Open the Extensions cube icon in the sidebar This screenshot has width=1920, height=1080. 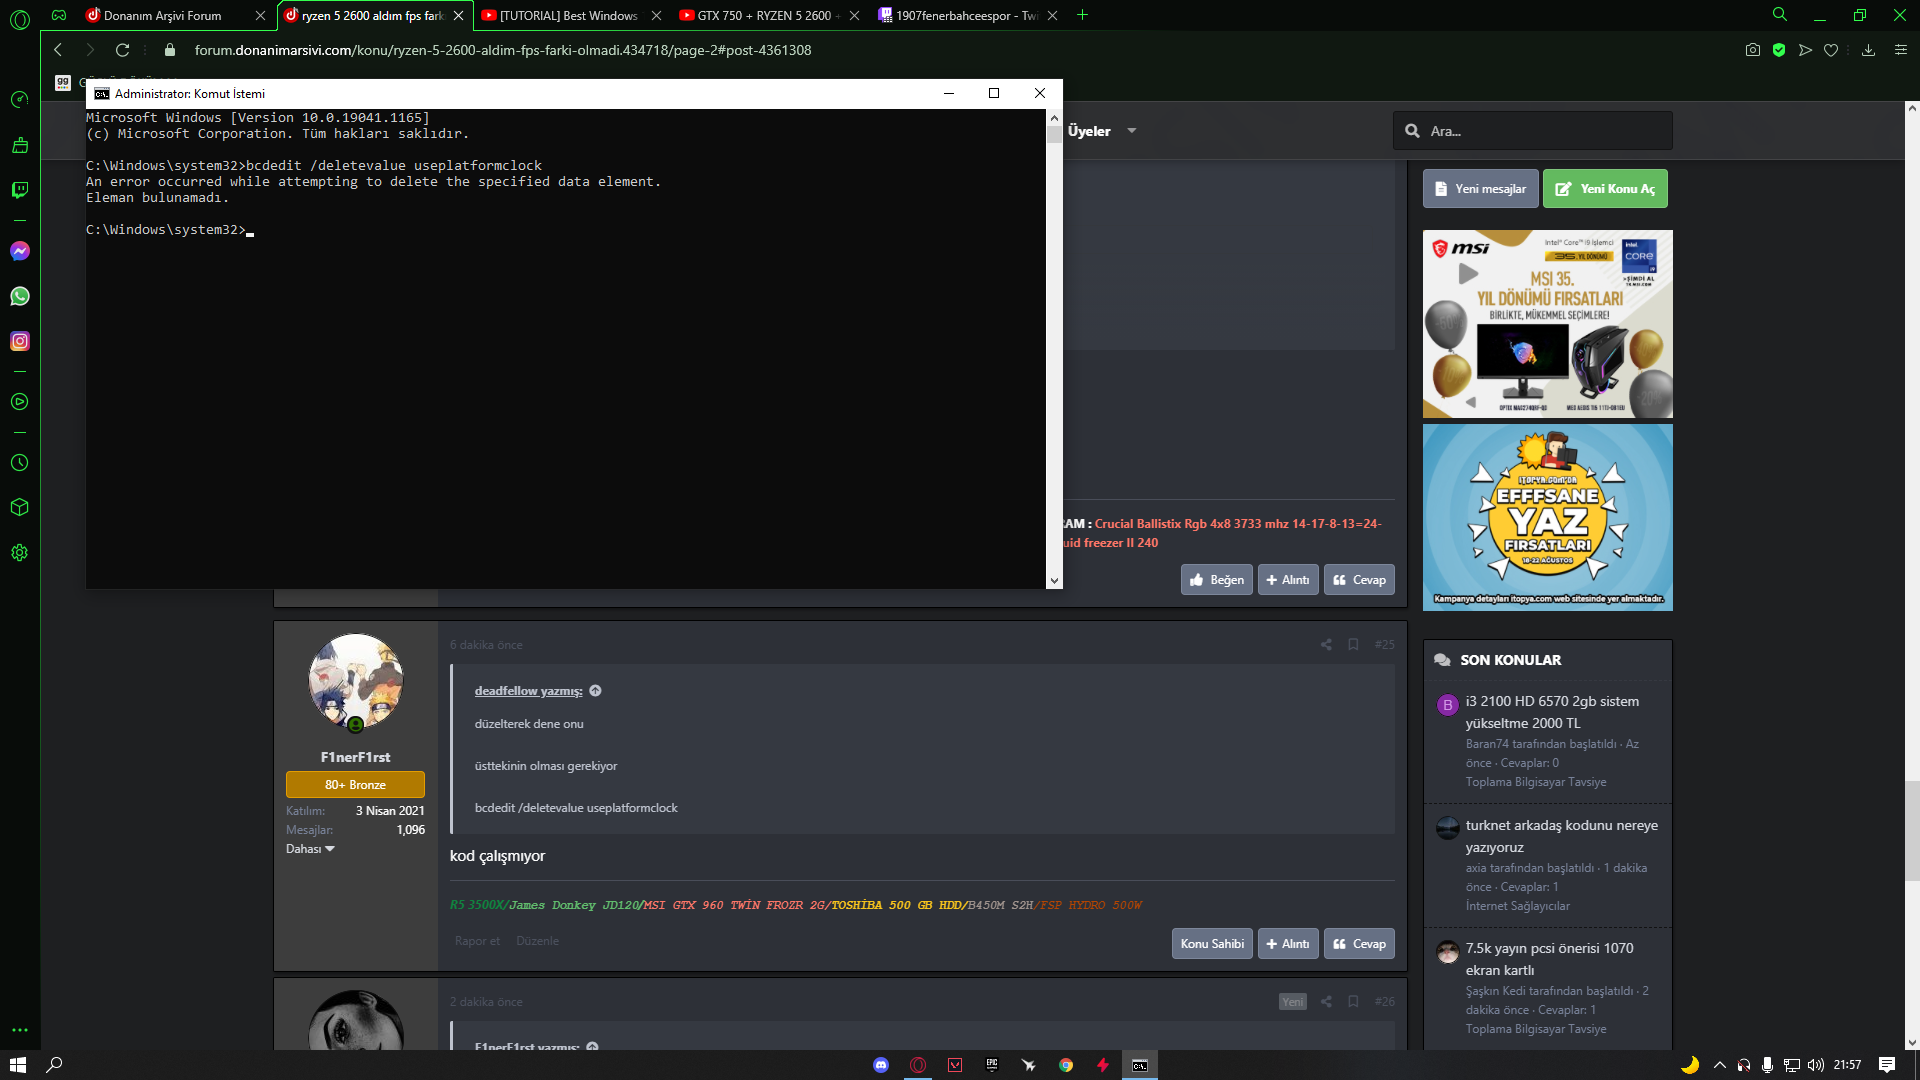click(x=19, y=507)
